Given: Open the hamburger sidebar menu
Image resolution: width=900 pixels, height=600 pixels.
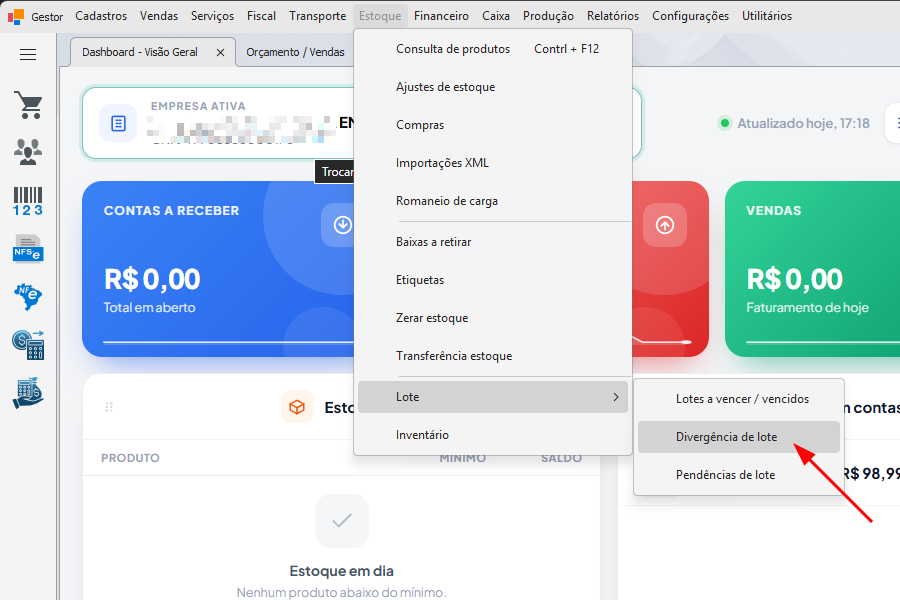Looking at the screenshot, I should tap(28, 55).
